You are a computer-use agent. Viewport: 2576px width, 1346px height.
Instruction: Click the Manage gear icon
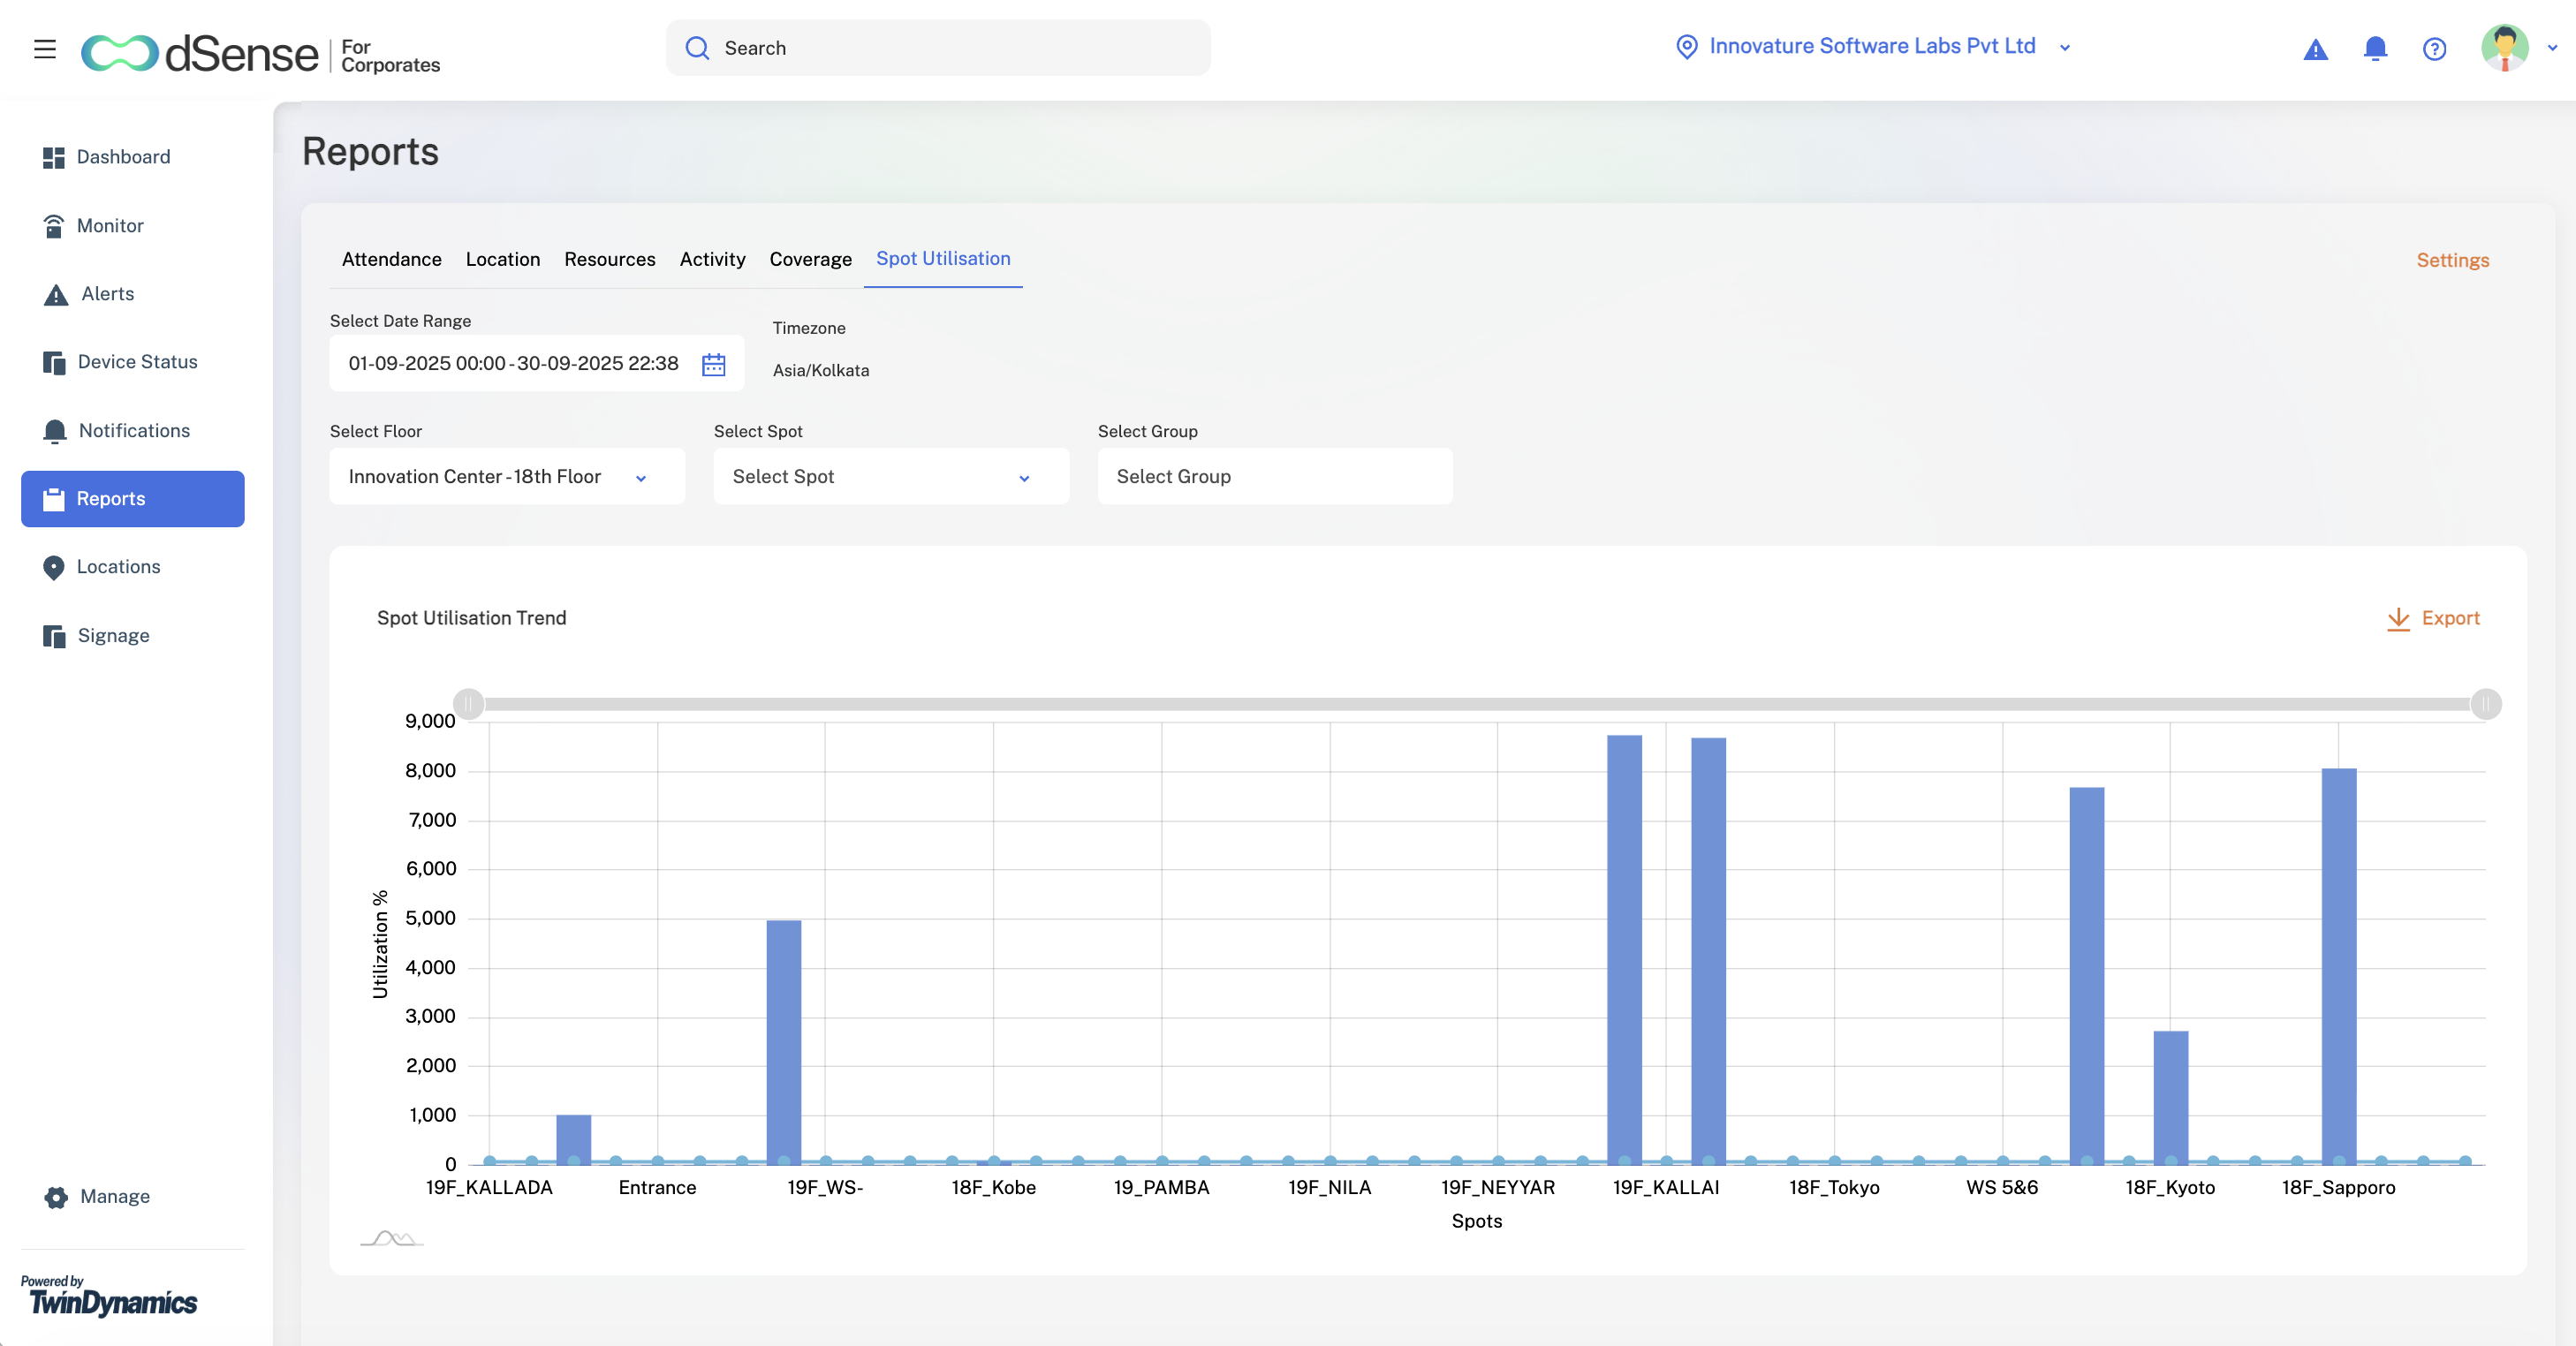click(56, 1197)
